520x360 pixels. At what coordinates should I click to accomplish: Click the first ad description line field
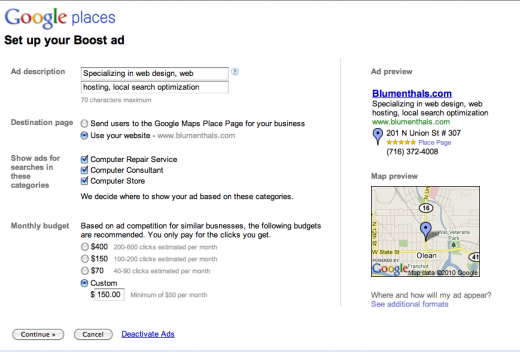point(155,73)
